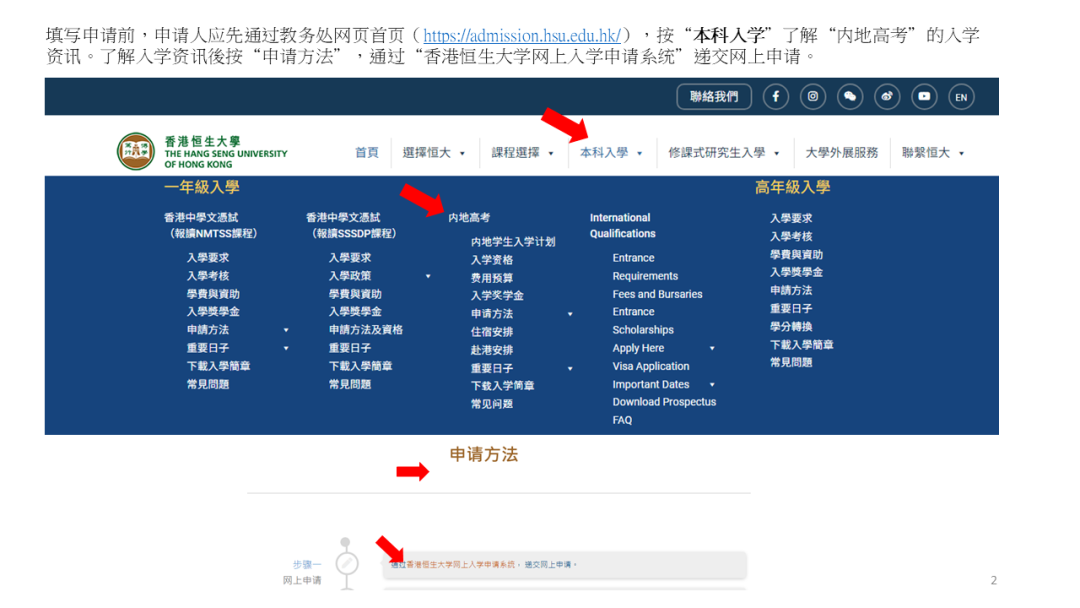Click the 步骤一 pencil step icon
This screenshot has width=1080, height=608.
[x=347, y=564]
